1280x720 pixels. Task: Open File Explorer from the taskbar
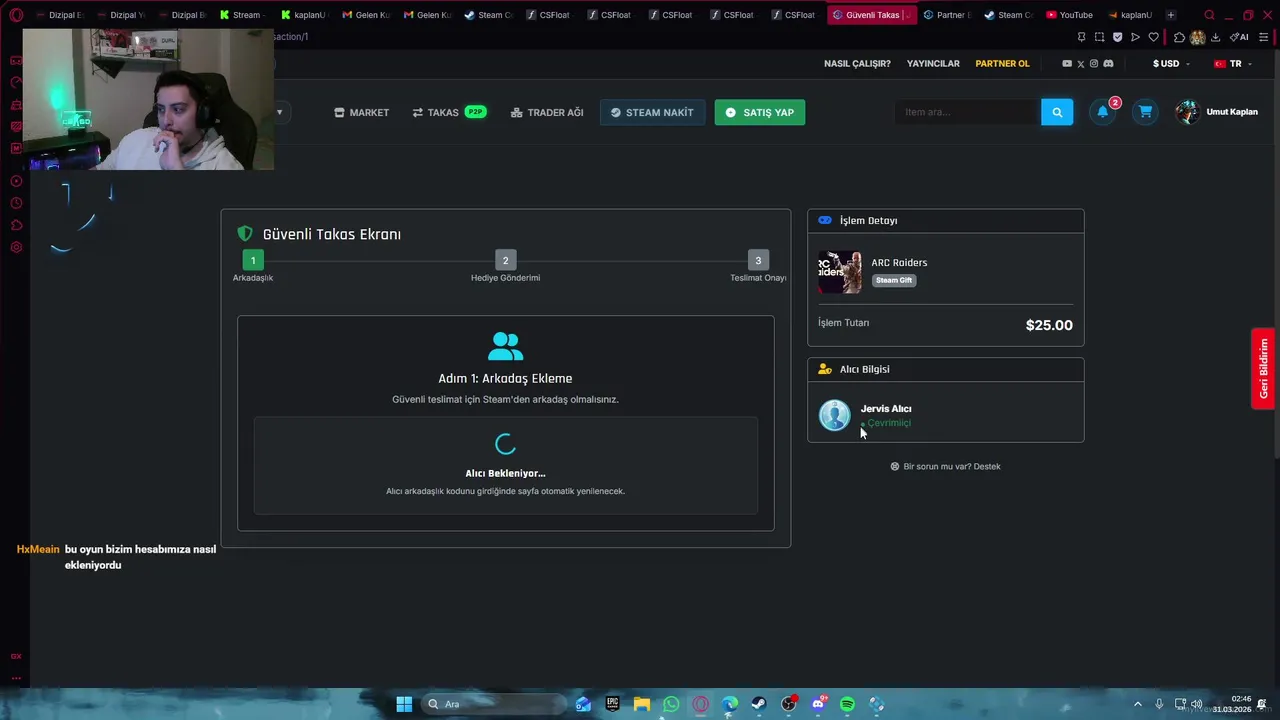coord(642,704)
